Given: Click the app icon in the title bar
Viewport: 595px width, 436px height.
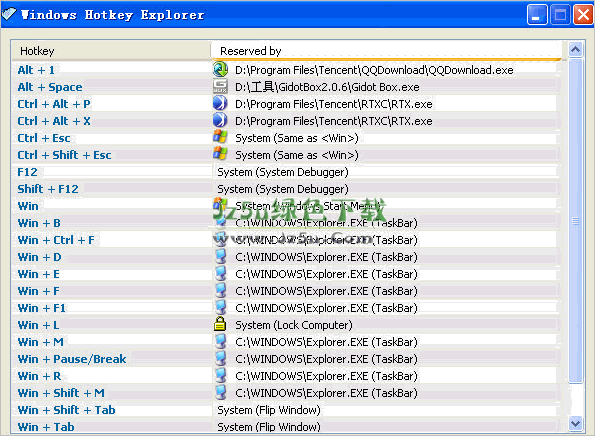Looking at the screenshot, I should [9, 14].
